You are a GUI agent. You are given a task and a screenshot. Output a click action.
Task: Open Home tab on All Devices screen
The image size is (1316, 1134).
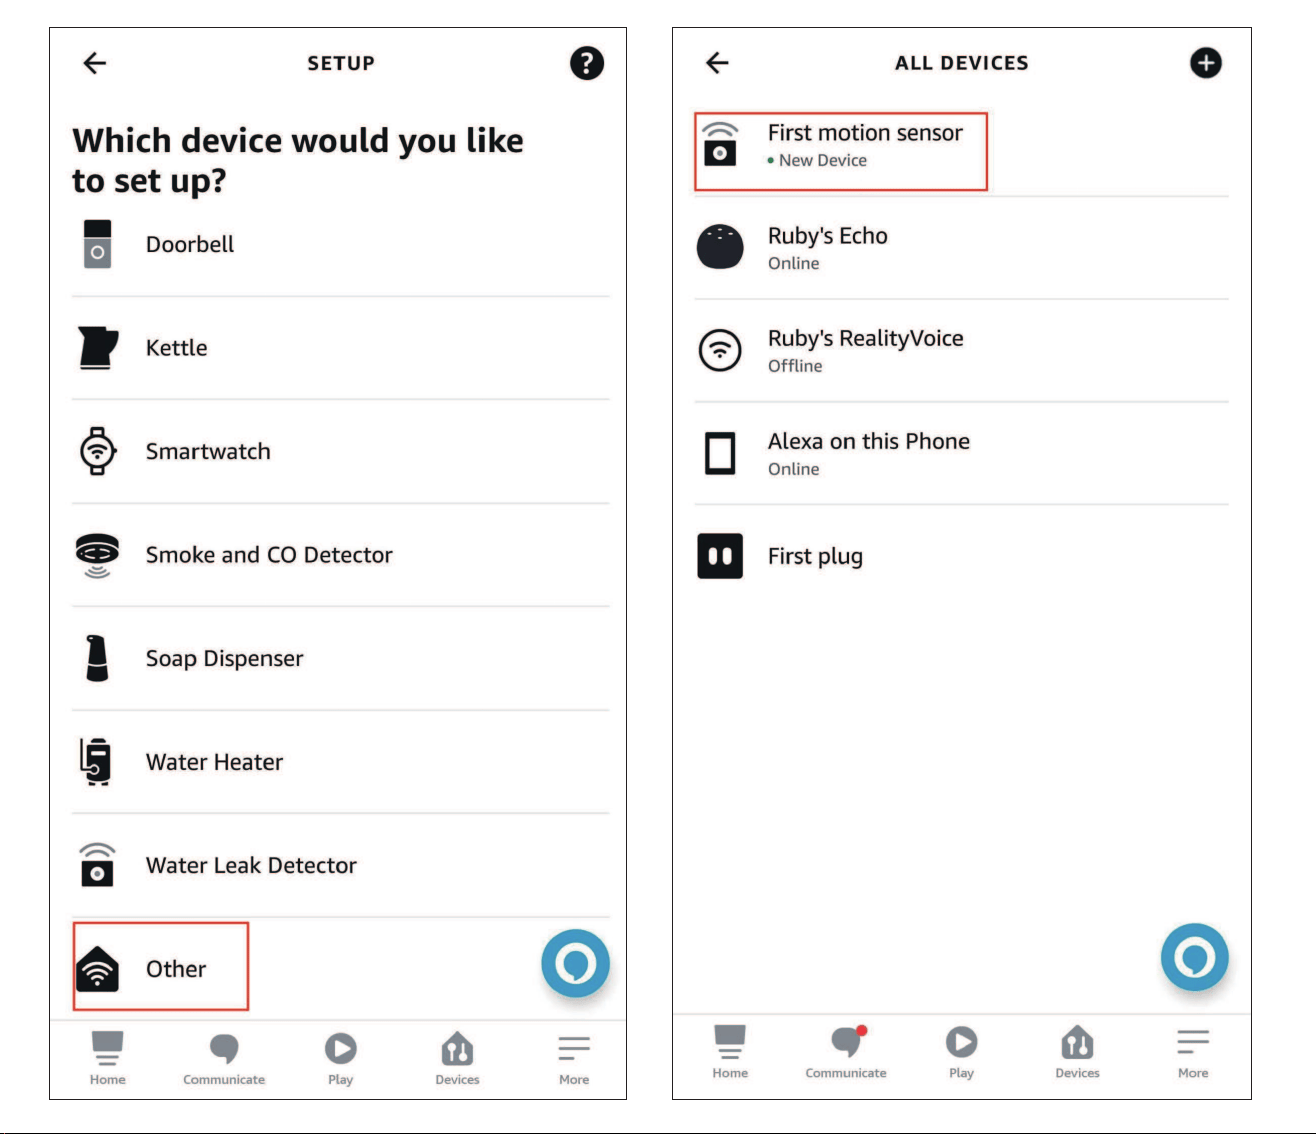[730, 1052]
